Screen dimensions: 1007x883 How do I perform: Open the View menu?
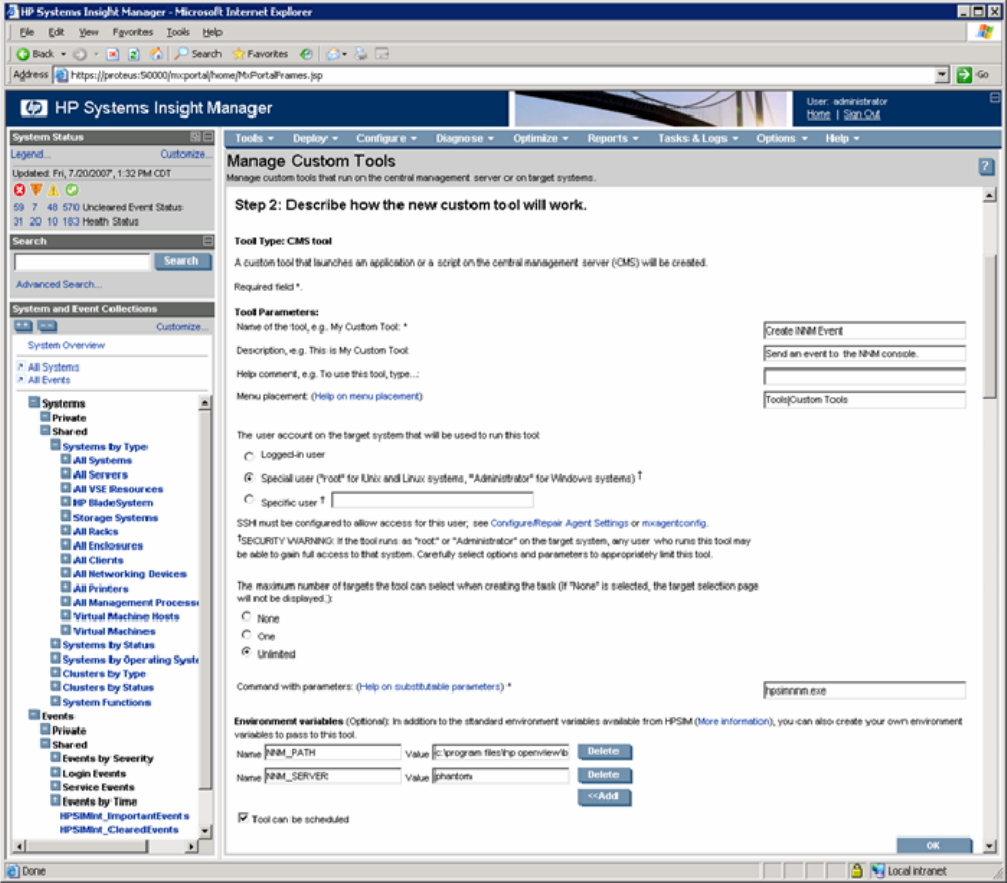[88, 32]
